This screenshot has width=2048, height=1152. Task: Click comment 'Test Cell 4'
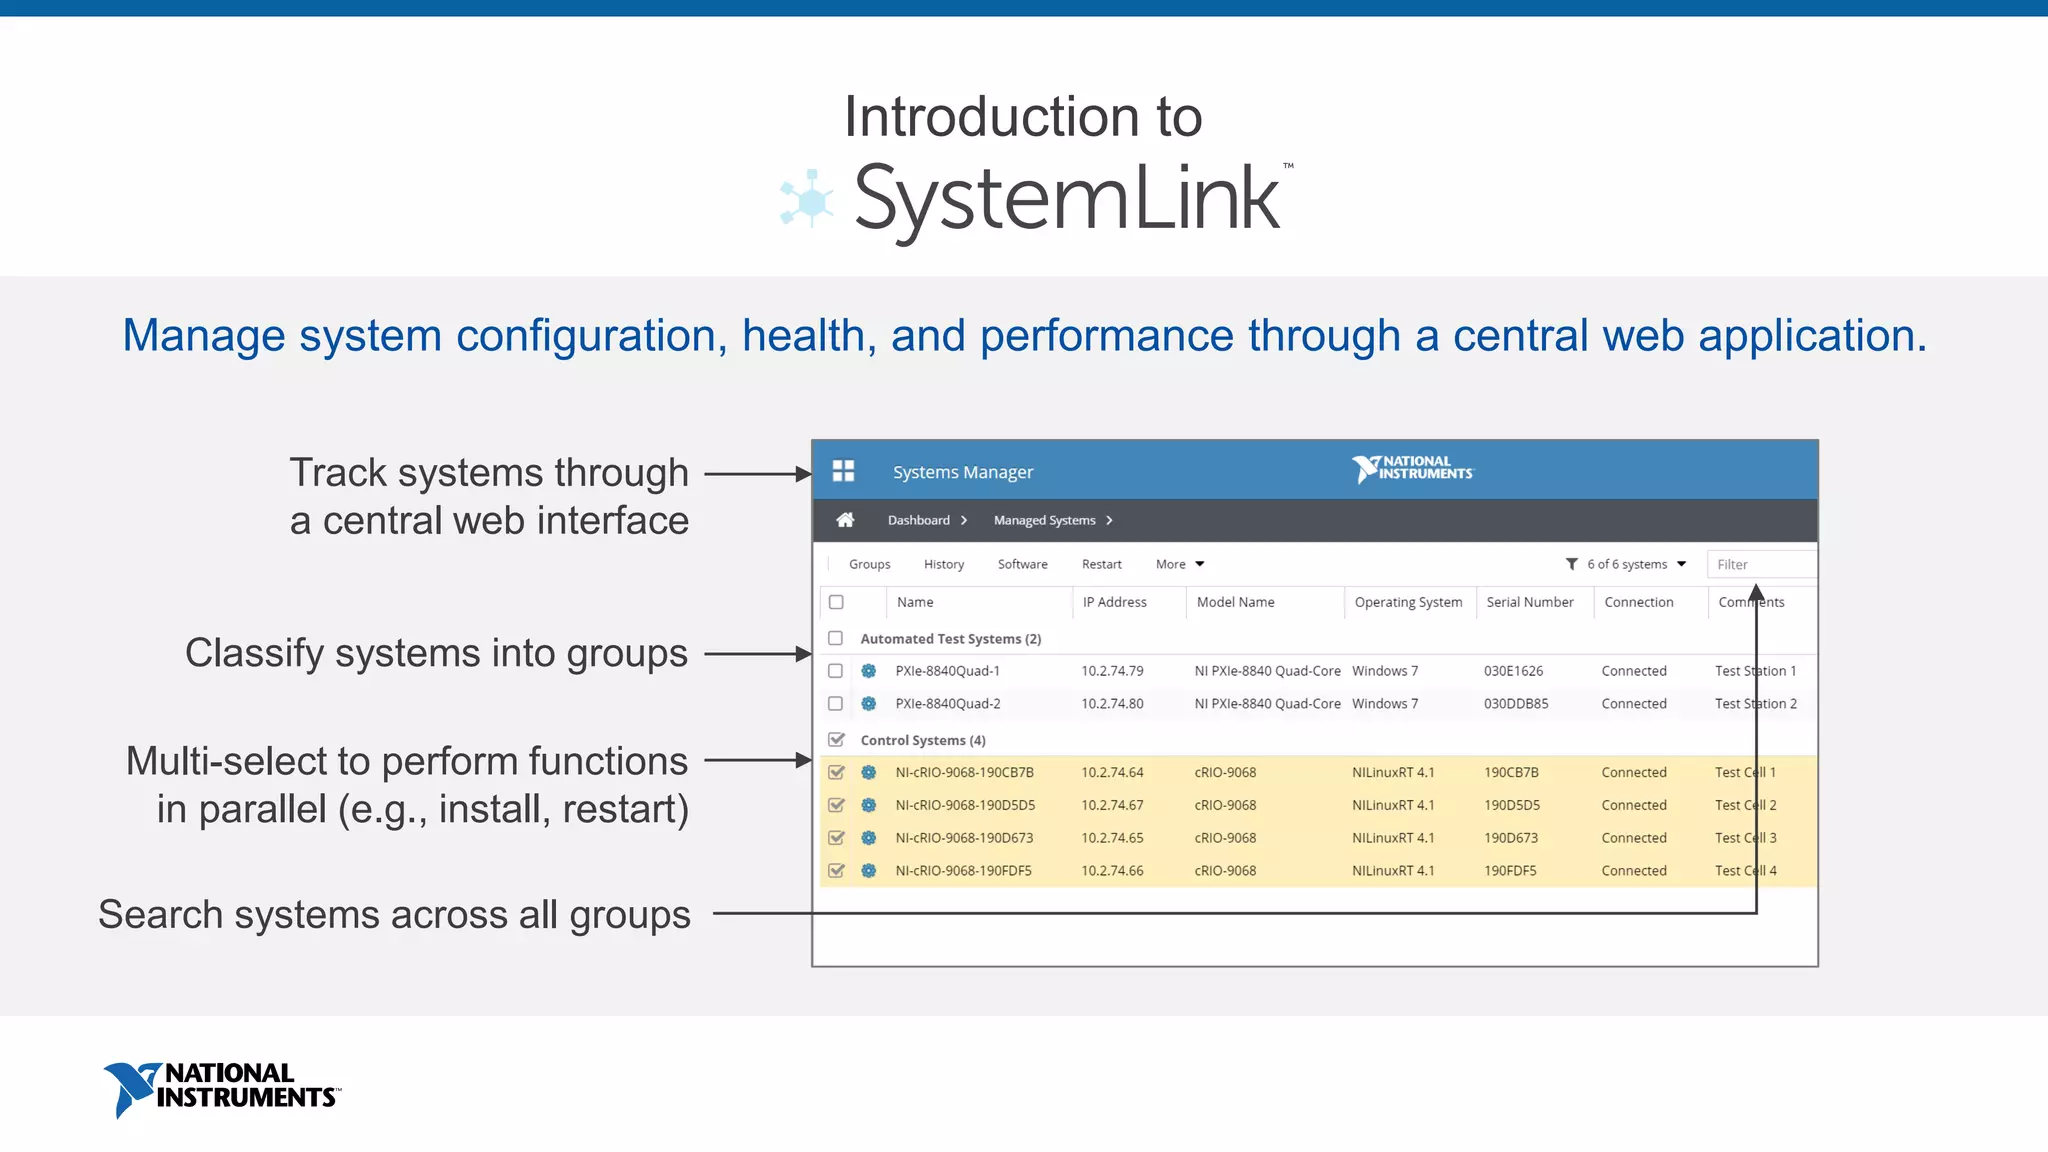(1746, 871)
